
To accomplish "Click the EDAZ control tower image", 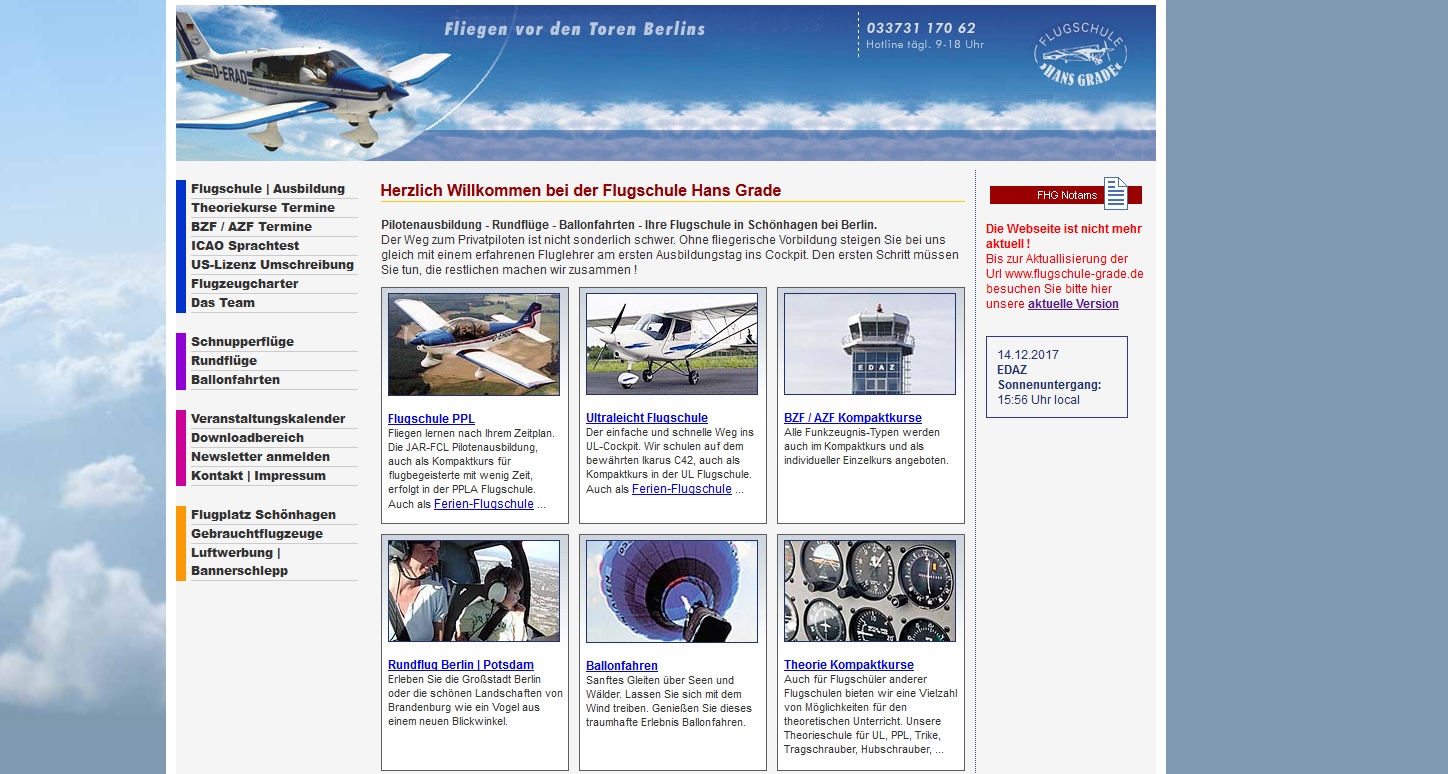I will click(870, 344).
